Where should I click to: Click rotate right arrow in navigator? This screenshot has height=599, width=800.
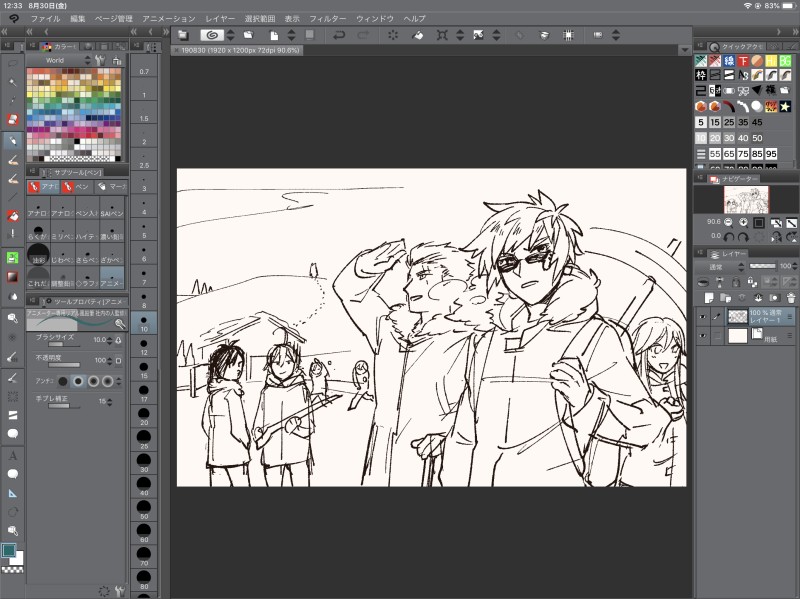743,236
